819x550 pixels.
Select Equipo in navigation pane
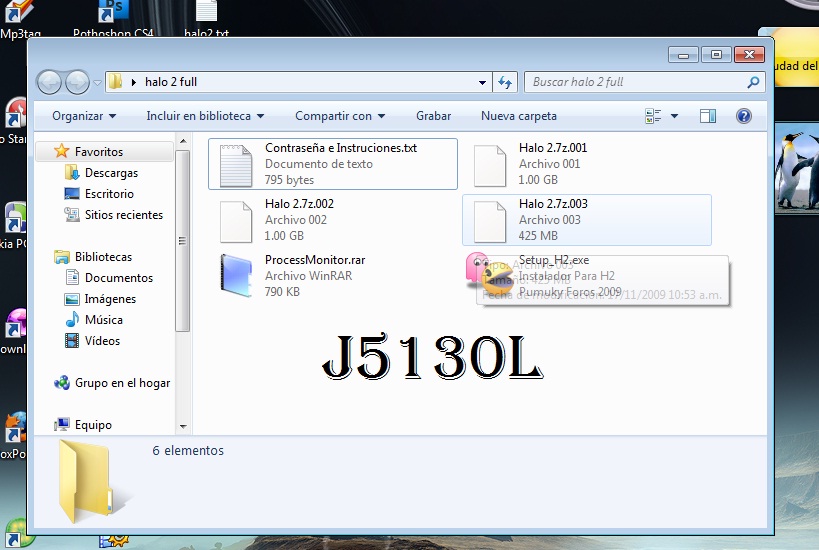(93, 425)
